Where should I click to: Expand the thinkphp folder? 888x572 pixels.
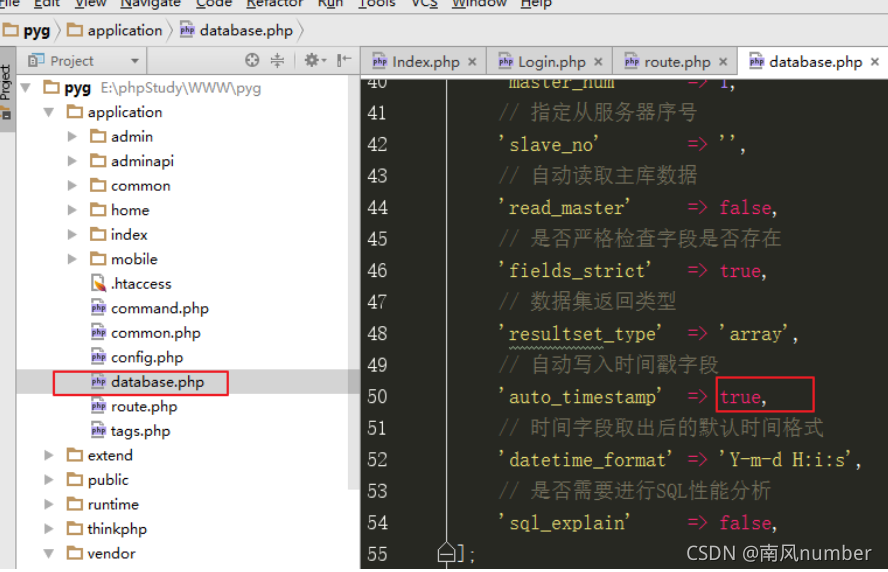[49, 528]
